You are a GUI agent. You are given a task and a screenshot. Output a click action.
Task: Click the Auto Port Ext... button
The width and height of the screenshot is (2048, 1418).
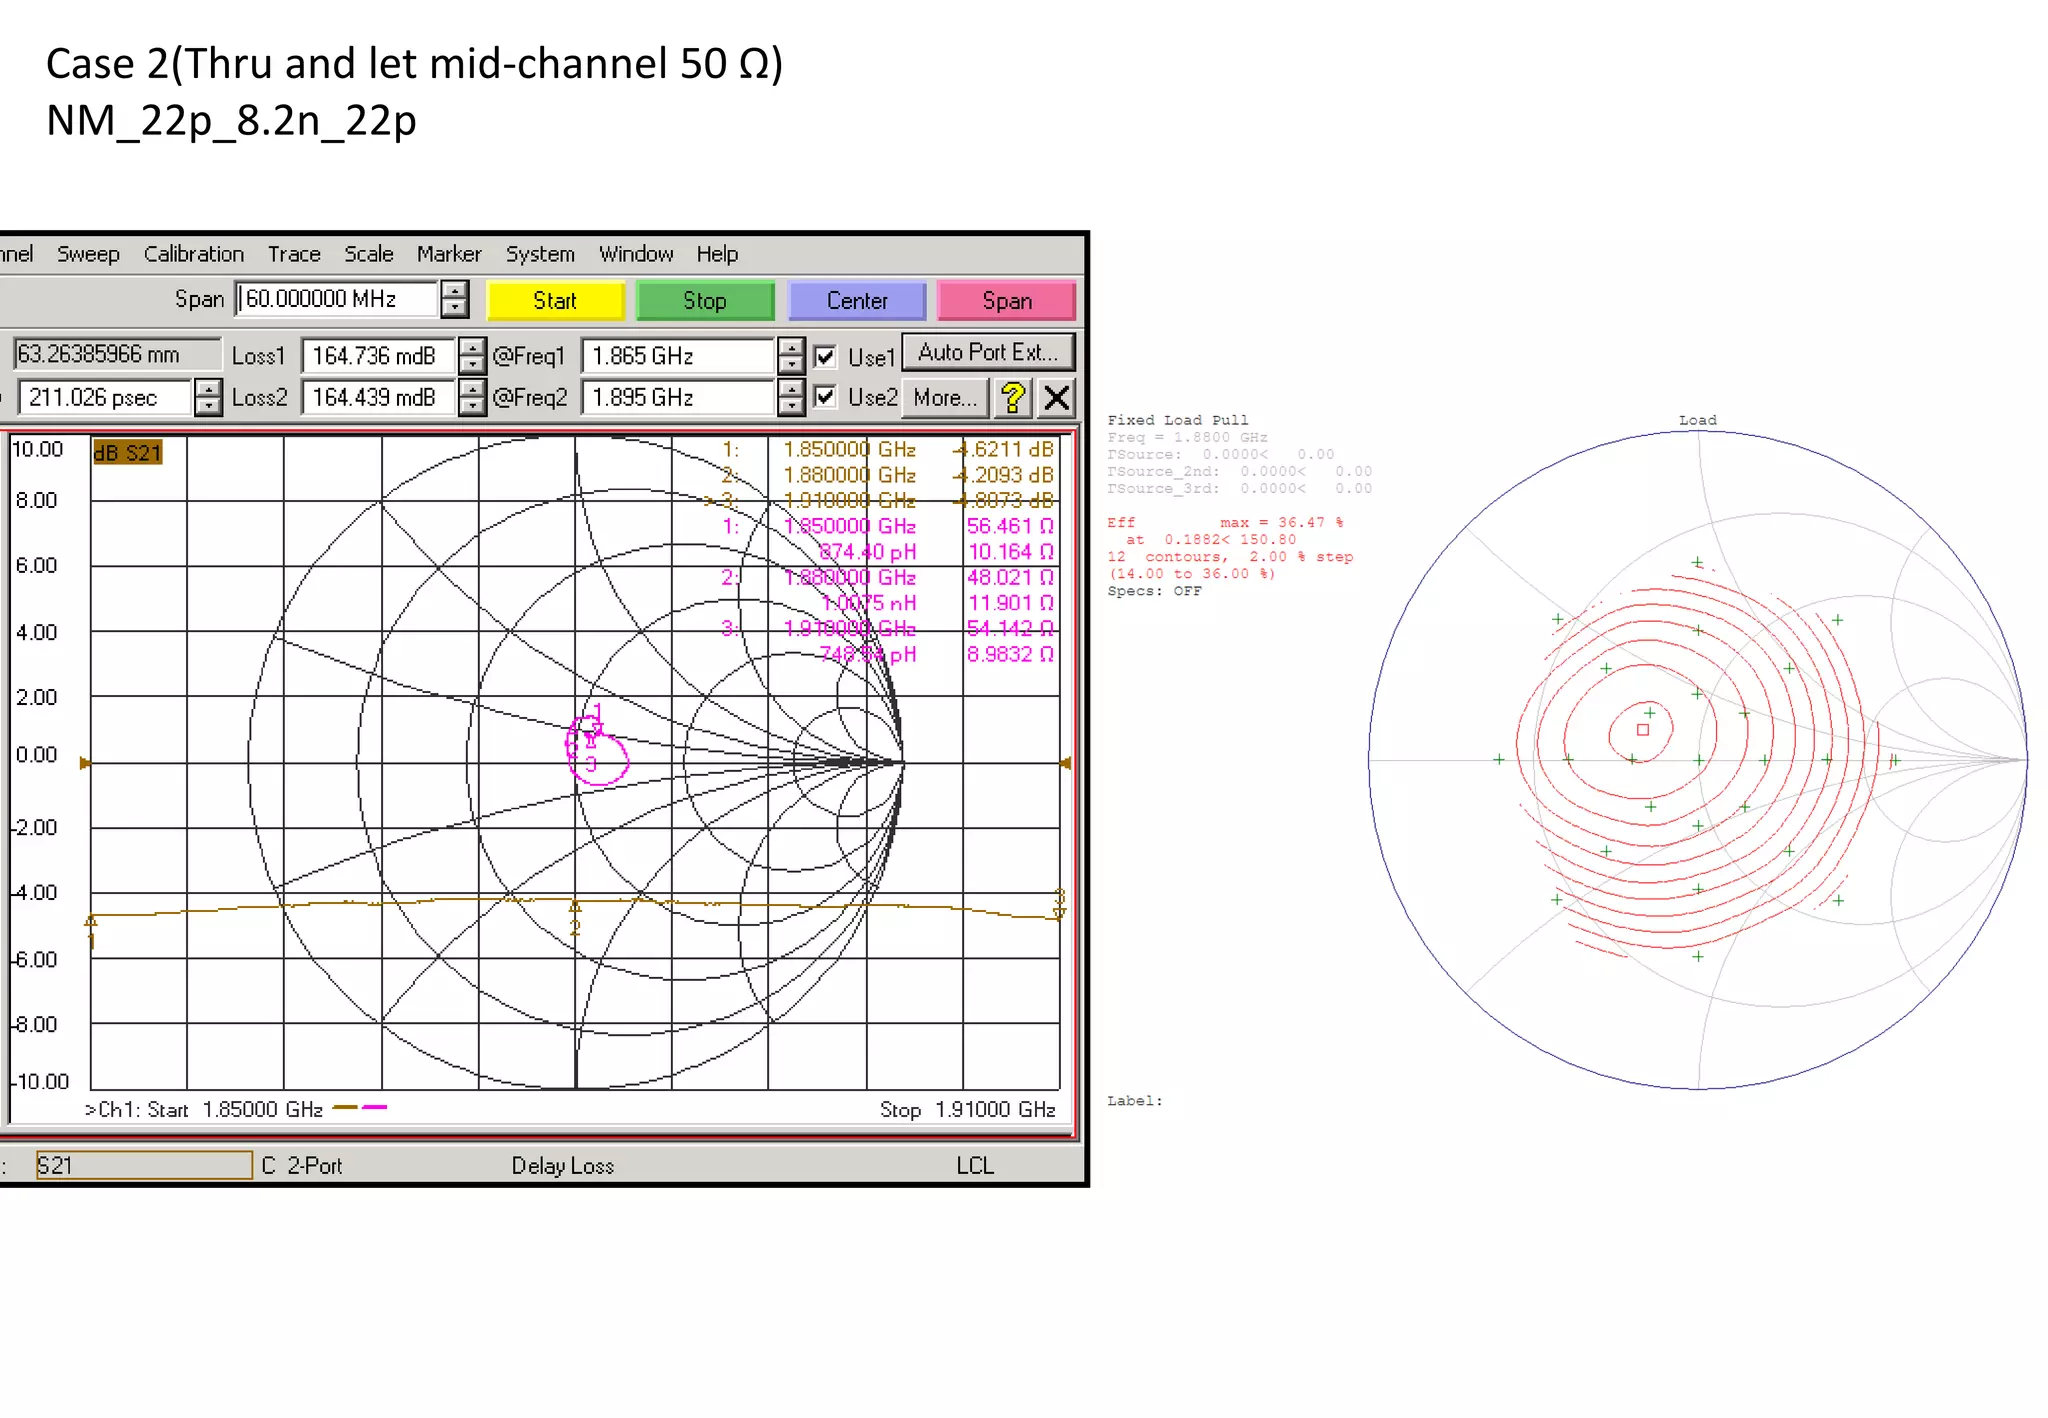[x=988, y=352]
